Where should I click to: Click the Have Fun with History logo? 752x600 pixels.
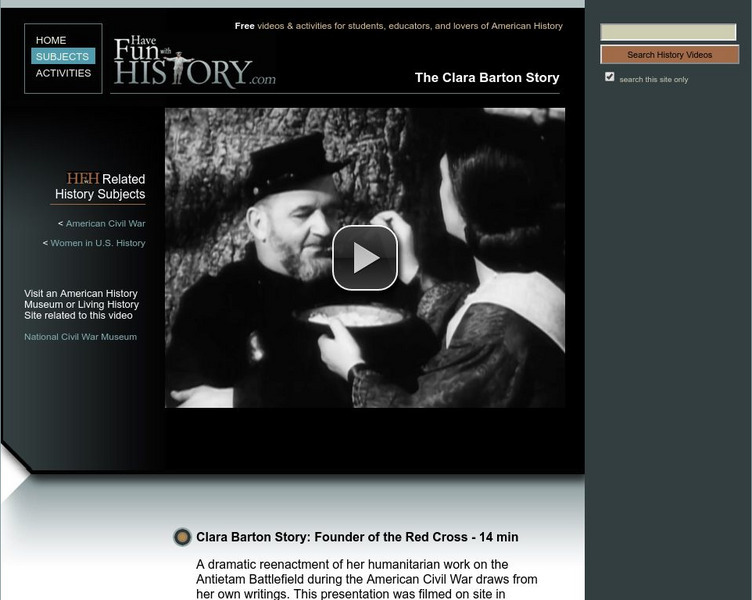195,61
